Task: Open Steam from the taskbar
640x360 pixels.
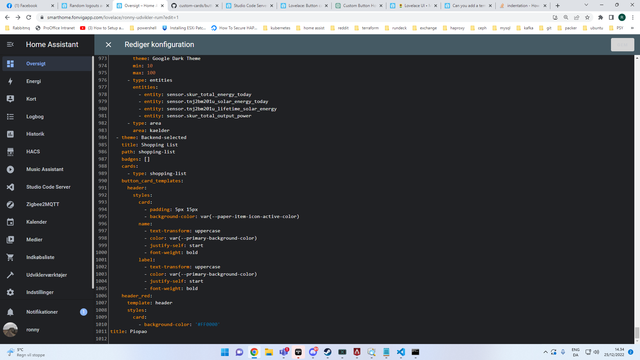Action: (x=328, y=352)
